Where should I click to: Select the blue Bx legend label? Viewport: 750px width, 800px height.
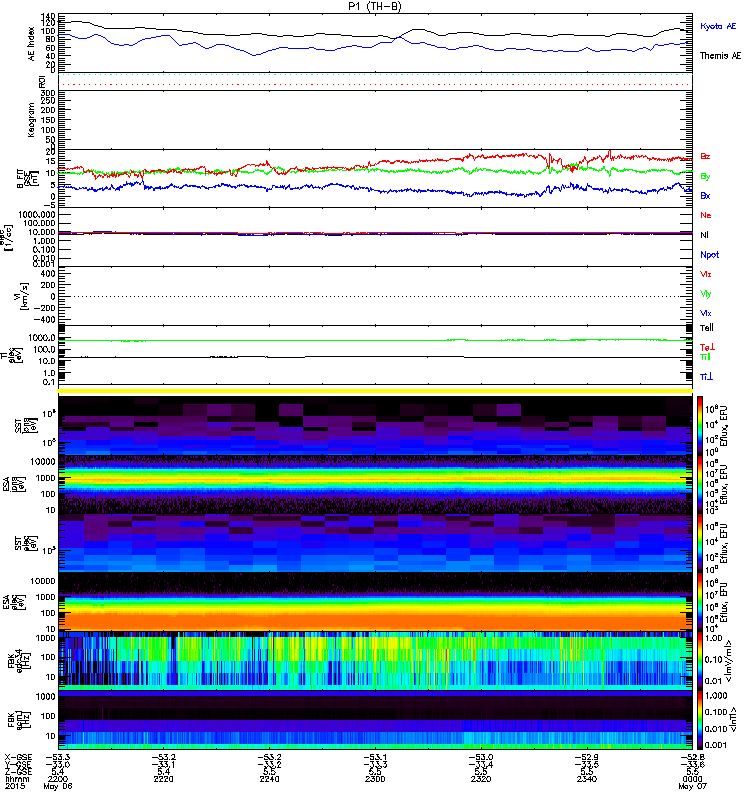tap(705, 195)
